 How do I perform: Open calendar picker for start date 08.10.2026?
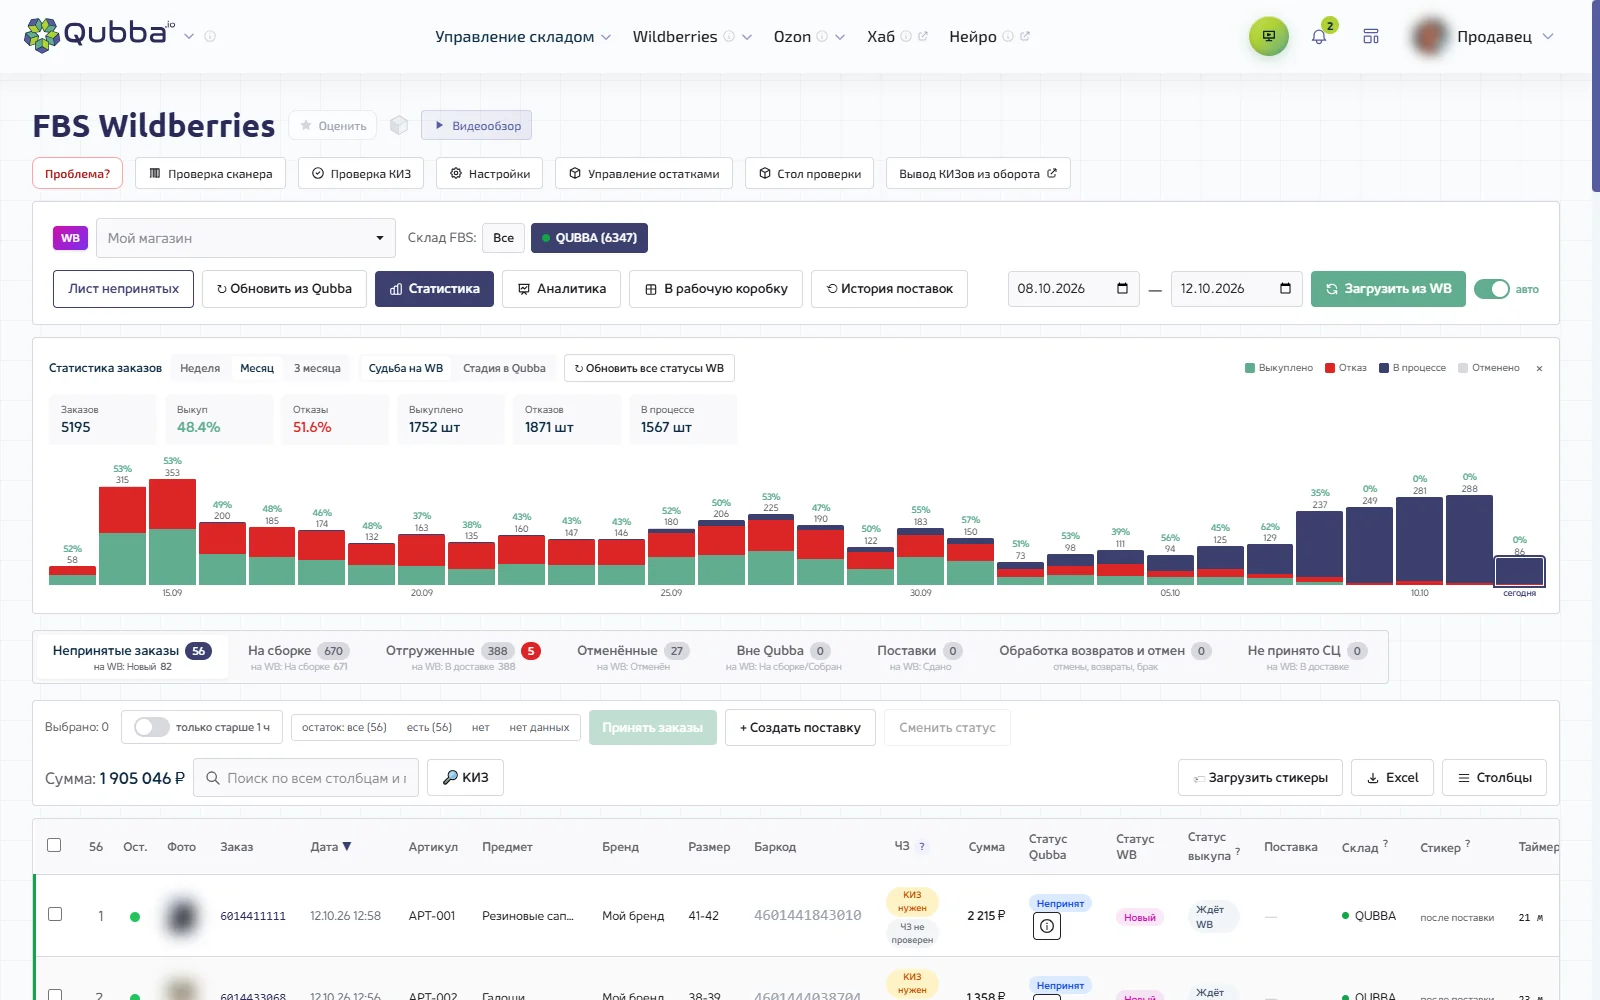click(x=1122, y=288)
